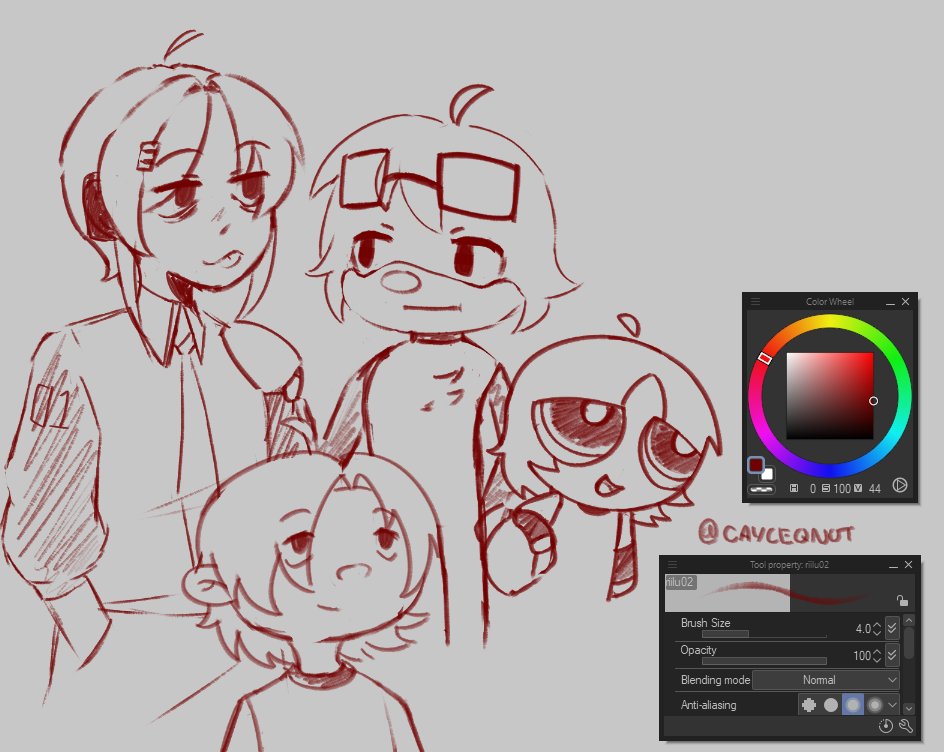Minimize the Color Wheel panel
The height and width of the screenshot is (752, 944).
click(890, 302)
